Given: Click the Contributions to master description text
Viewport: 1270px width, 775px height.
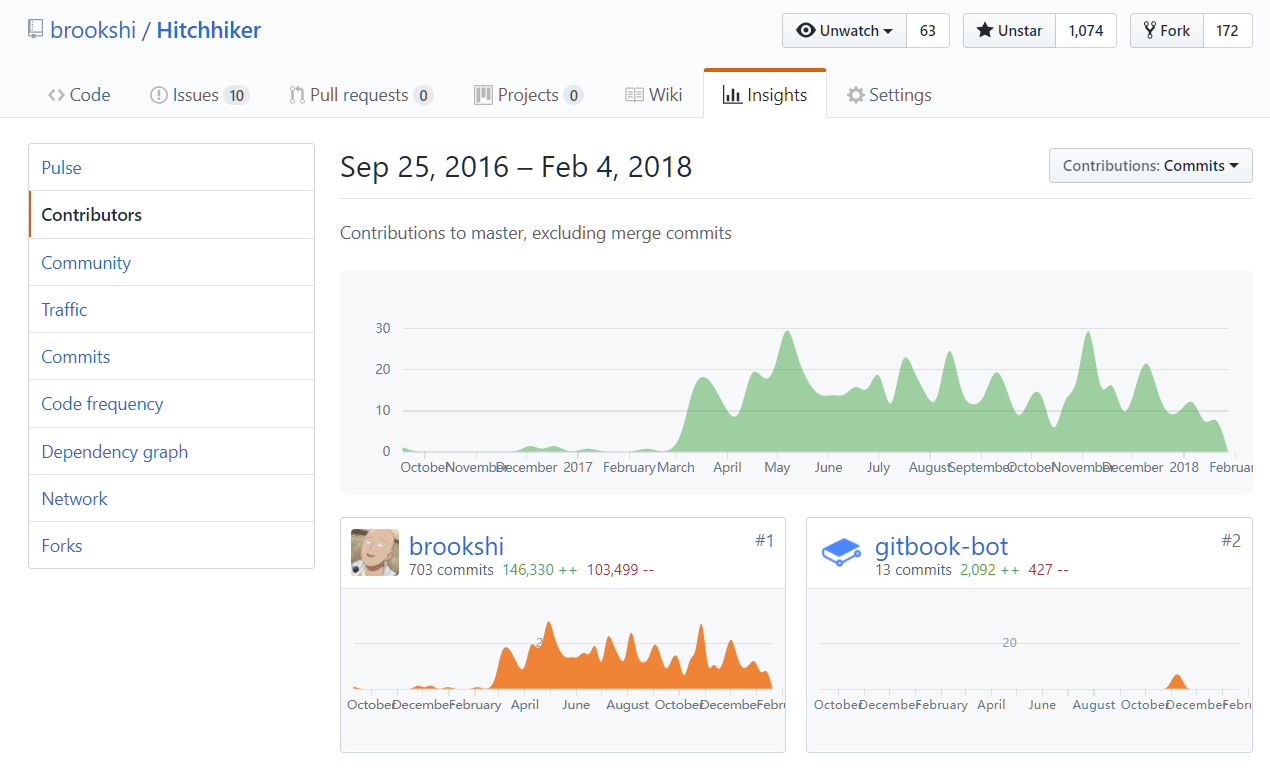Looking at the screenshot, I should click(536, 233).
